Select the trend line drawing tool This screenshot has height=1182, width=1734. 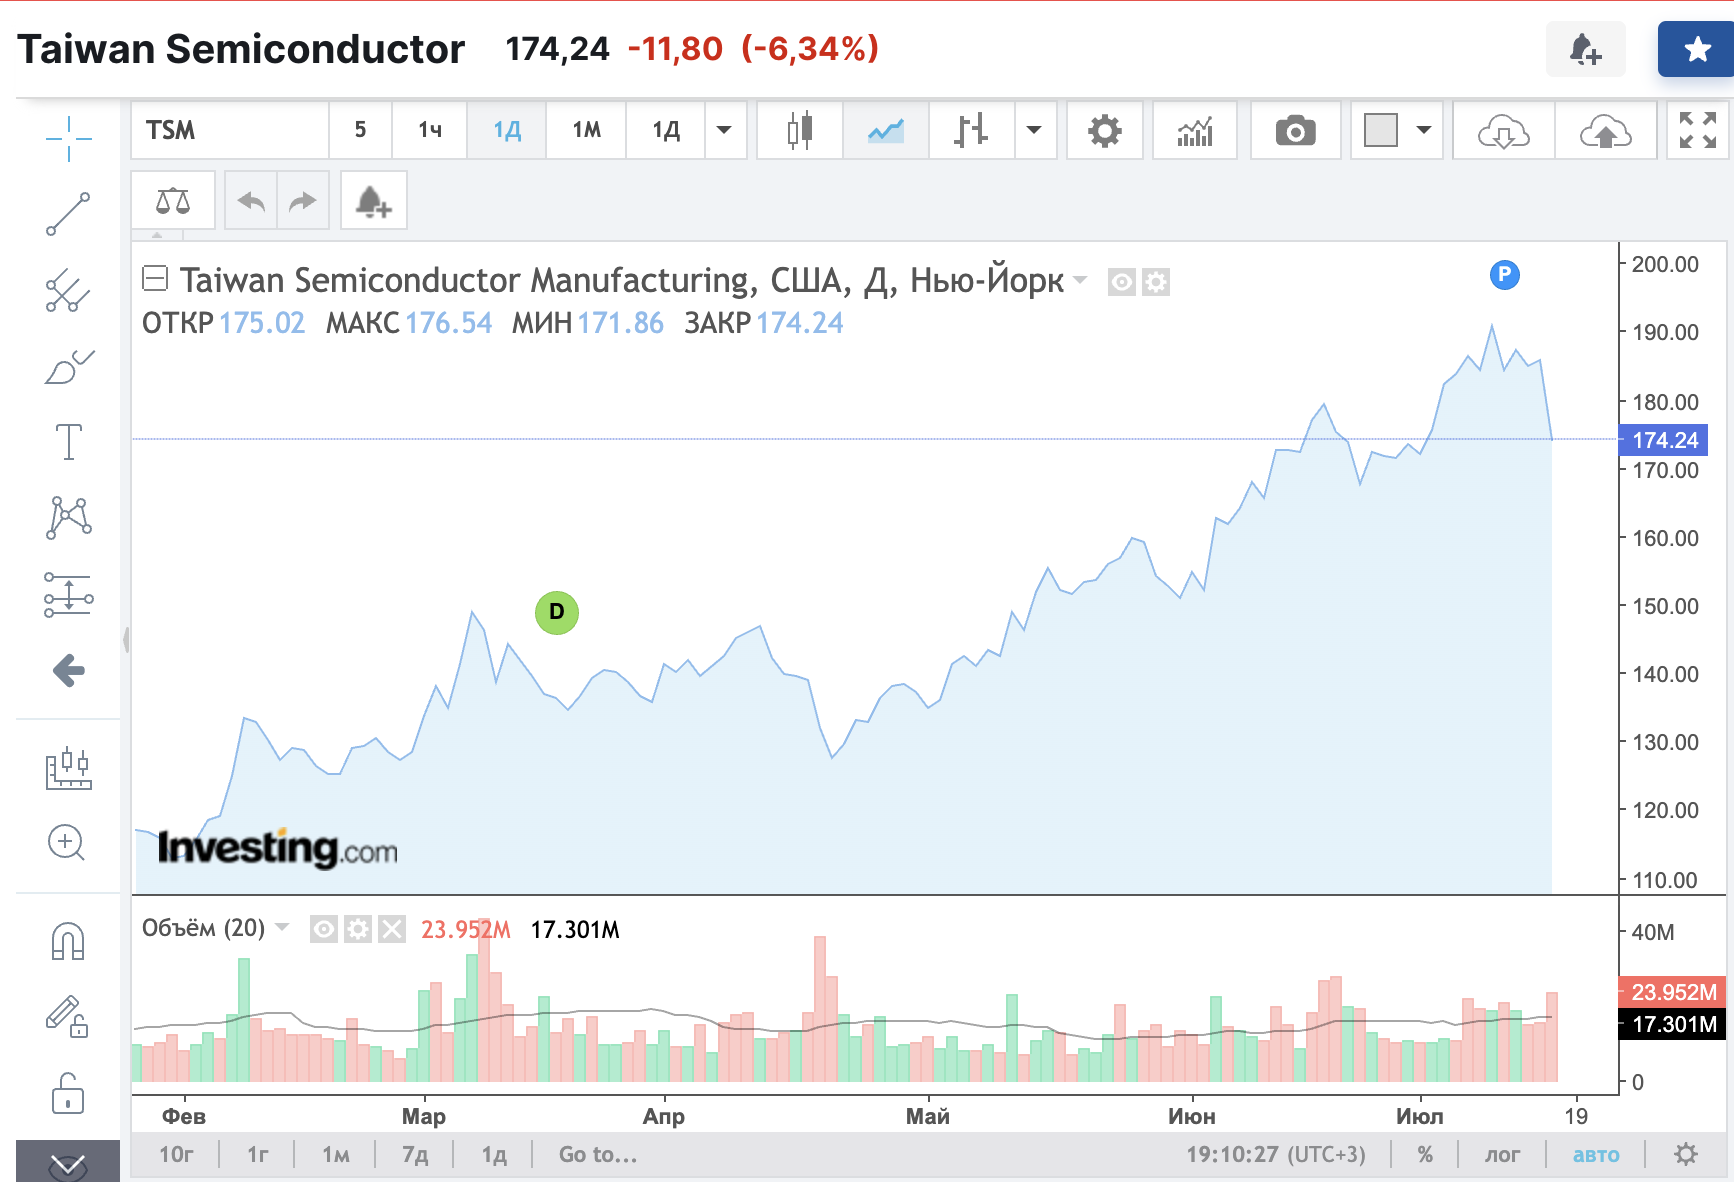pos(68,214)
